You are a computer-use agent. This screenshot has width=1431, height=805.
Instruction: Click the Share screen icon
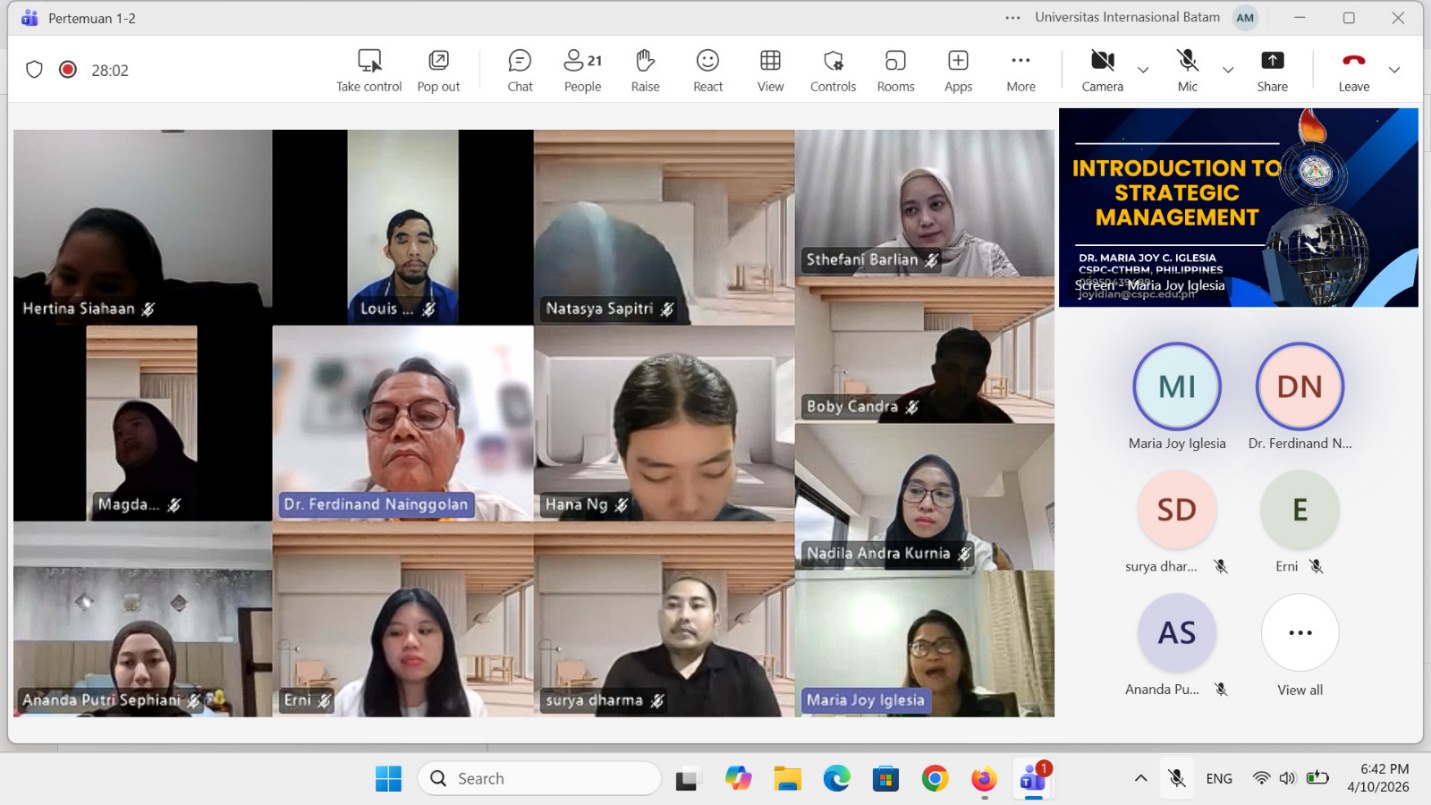coord(1272,70)
